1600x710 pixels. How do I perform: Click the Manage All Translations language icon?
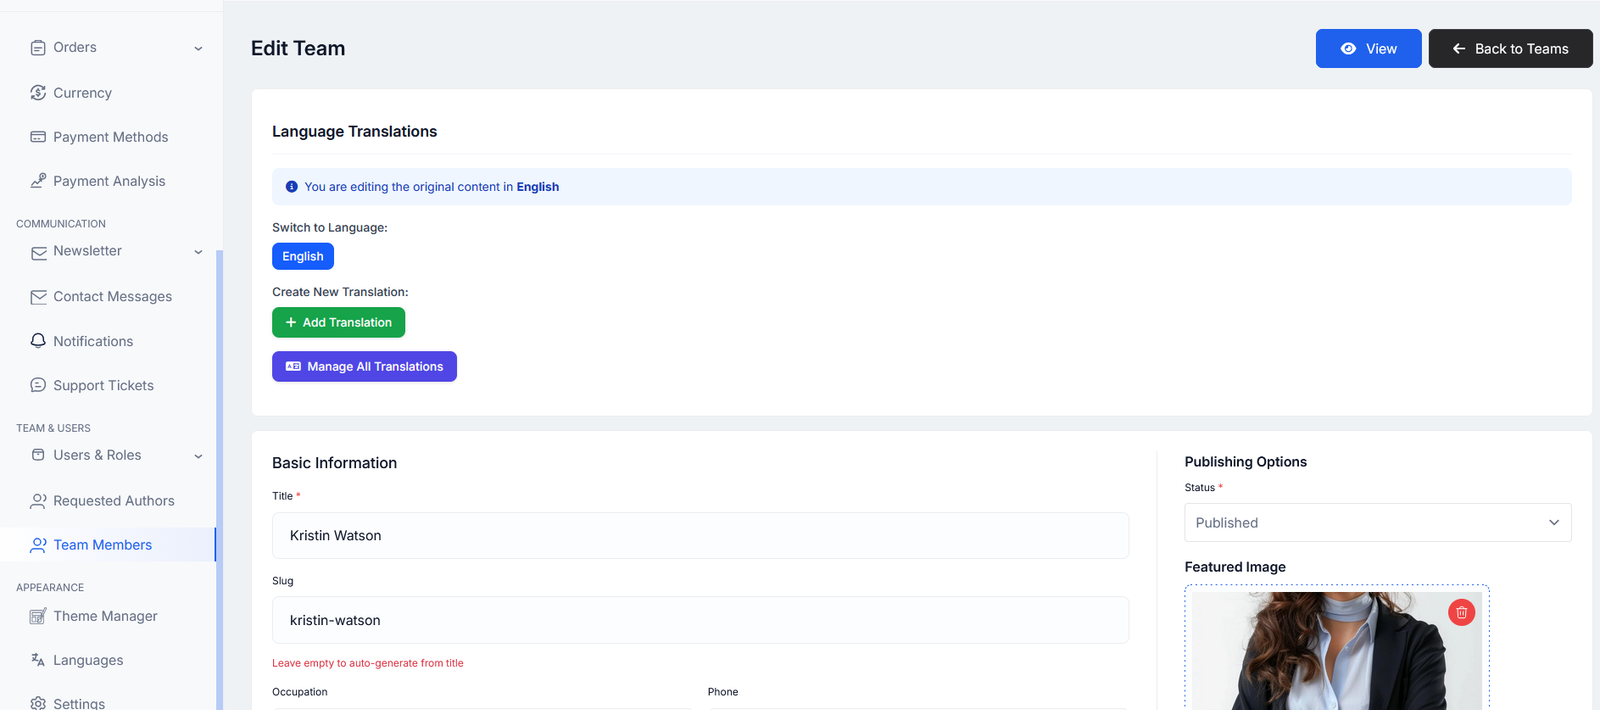coord(293,367)
